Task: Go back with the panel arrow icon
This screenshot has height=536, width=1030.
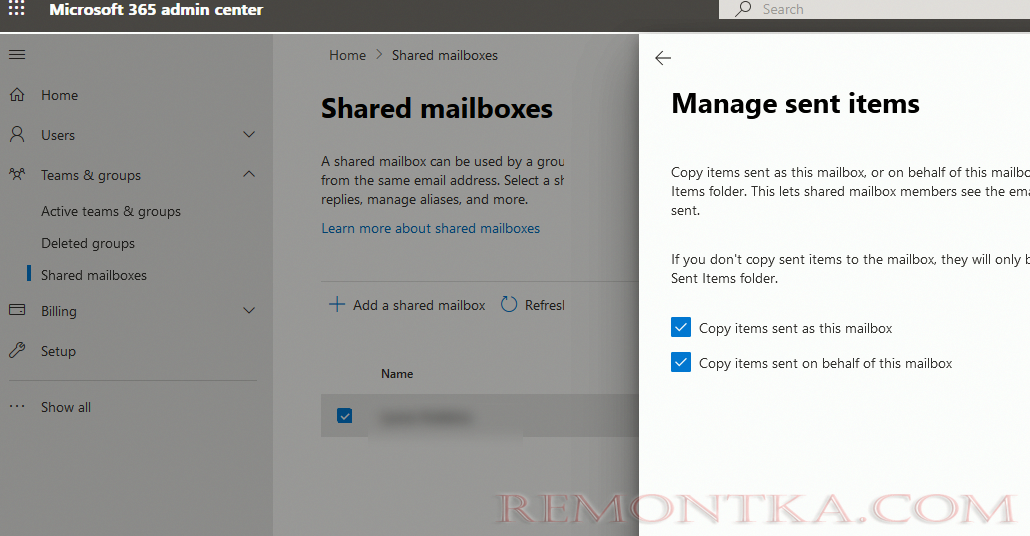Action: point(663,58)
